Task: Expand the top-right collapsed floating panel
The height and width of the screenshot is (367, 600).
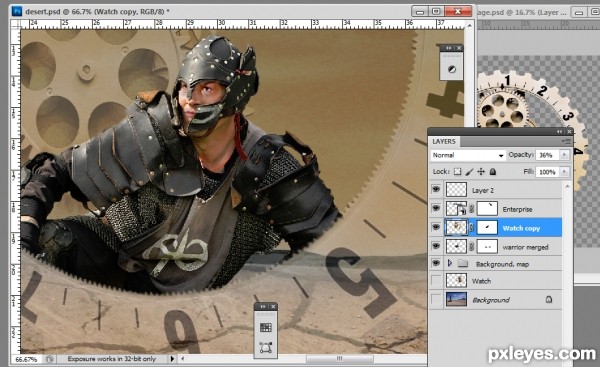Action: click(x=449, y=48)
